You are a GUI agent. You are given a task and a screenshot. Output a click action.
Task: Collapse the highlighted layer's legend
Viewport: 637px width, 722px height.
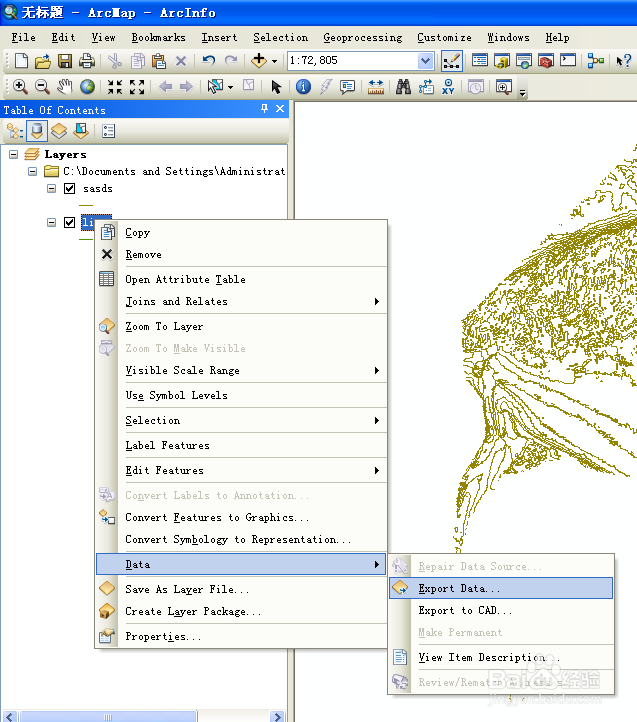pyautogui.click(x=52, y=222)
